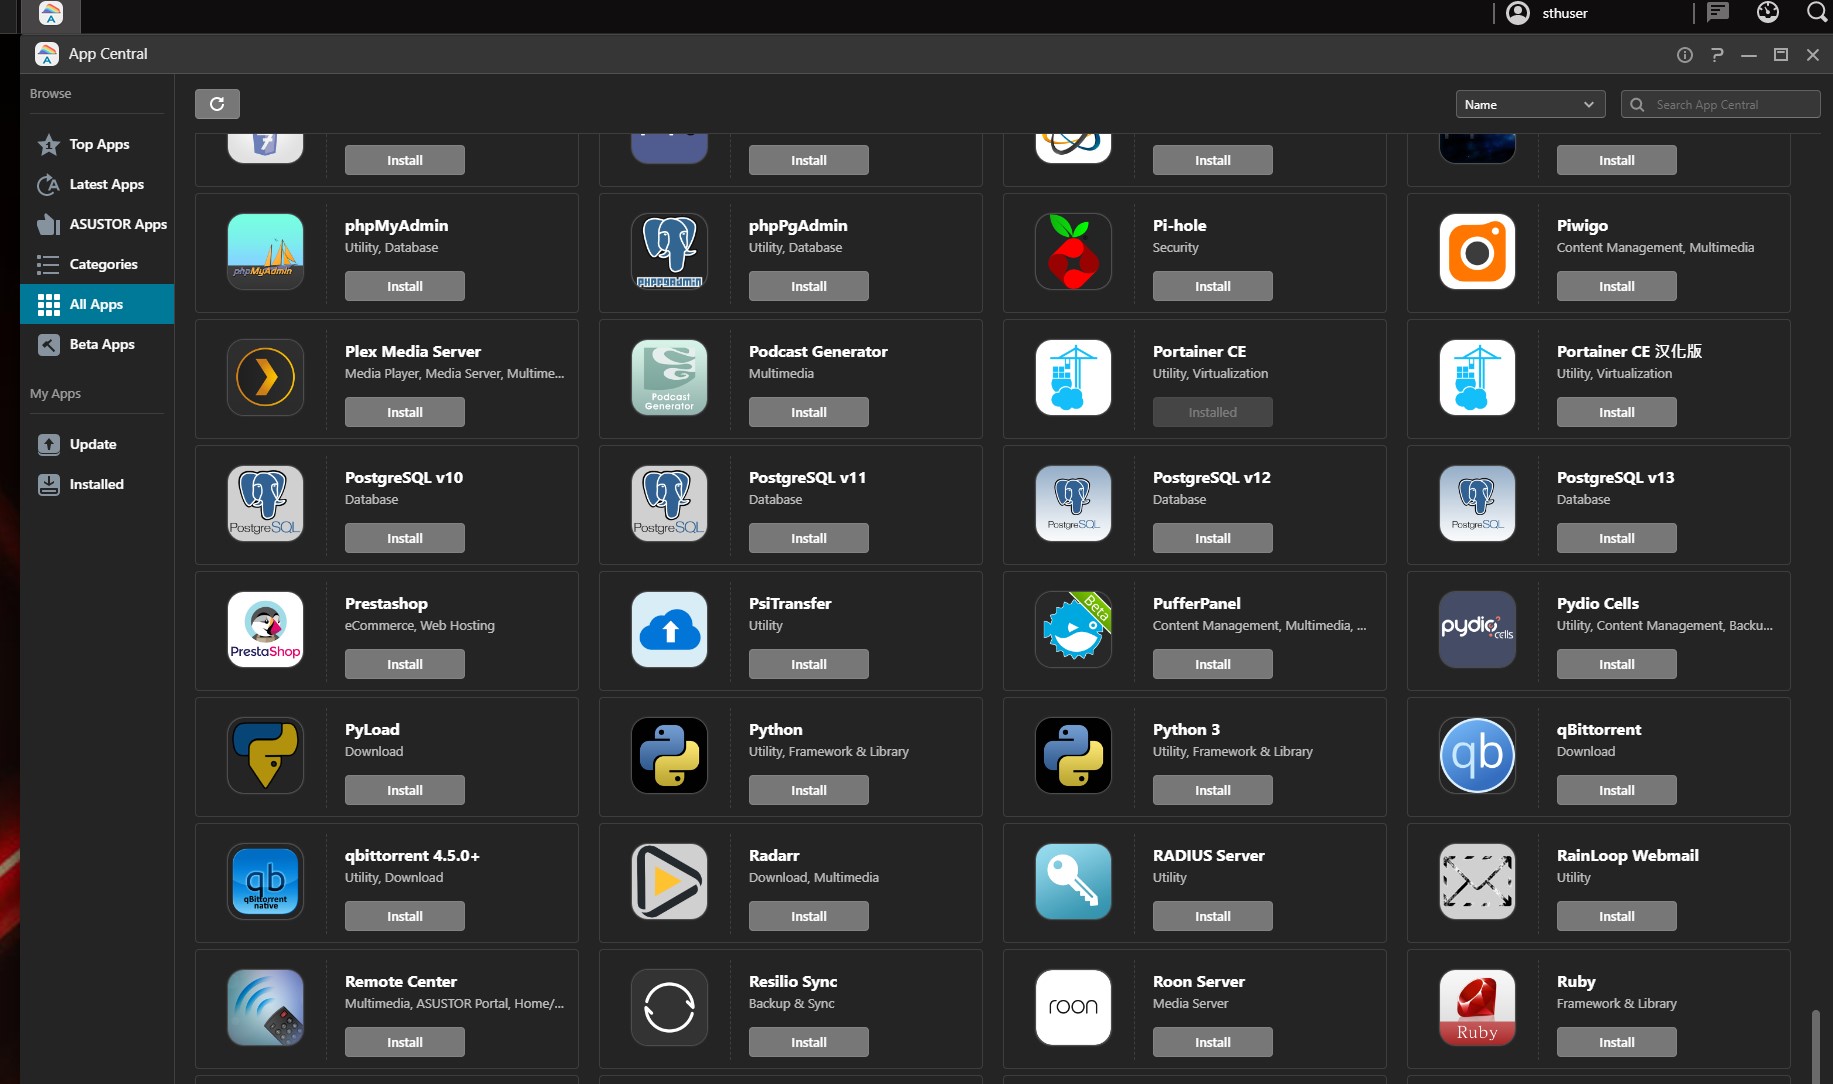Open the Radarr app icon
Image resolution: width=1833 pixels, height=1084 pixels.
click(669, 882)
